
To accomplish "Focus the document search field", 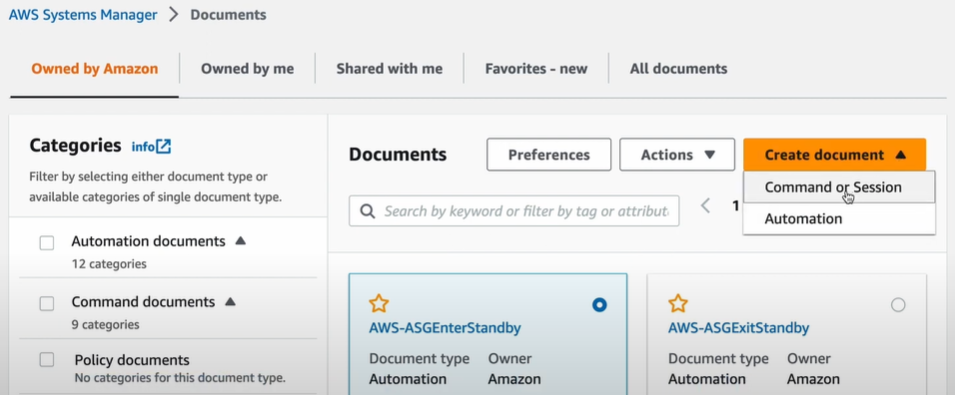I will coord(514,211).
